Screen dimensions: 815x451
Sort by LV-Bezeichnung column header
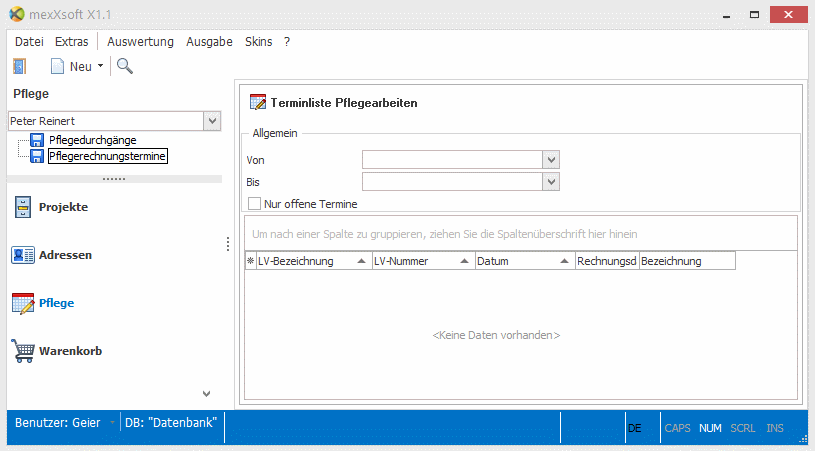click(x=314, y=261)
